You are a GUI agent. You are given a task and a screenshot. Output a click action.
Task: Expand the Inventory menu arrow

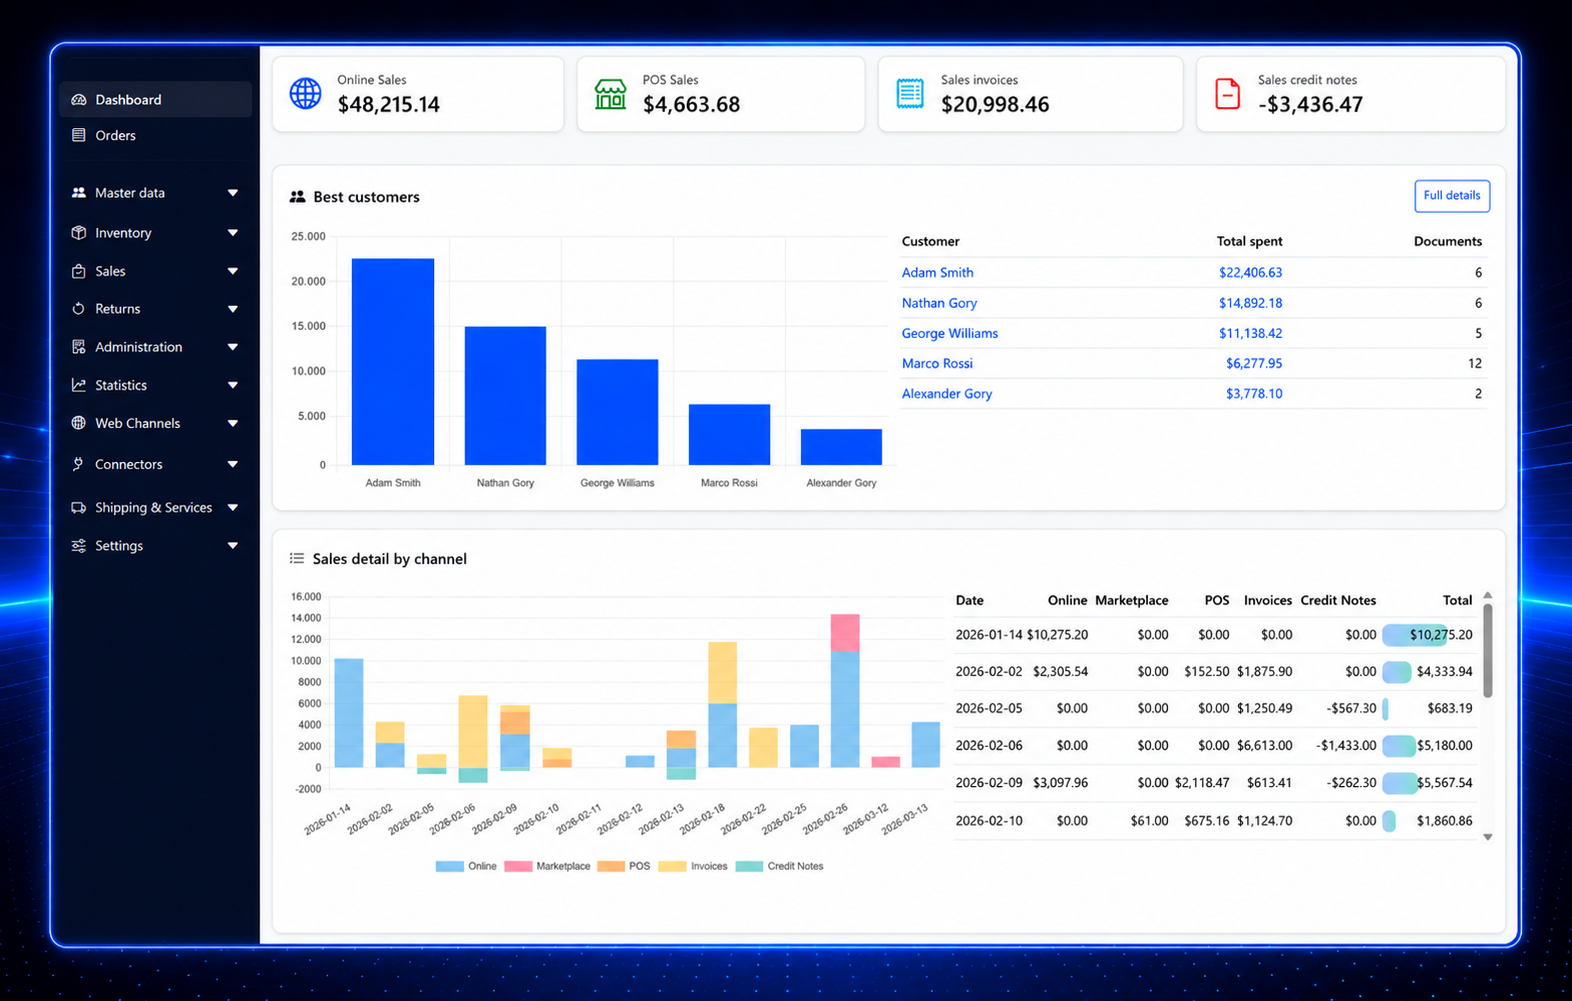(x=233, y=233)
